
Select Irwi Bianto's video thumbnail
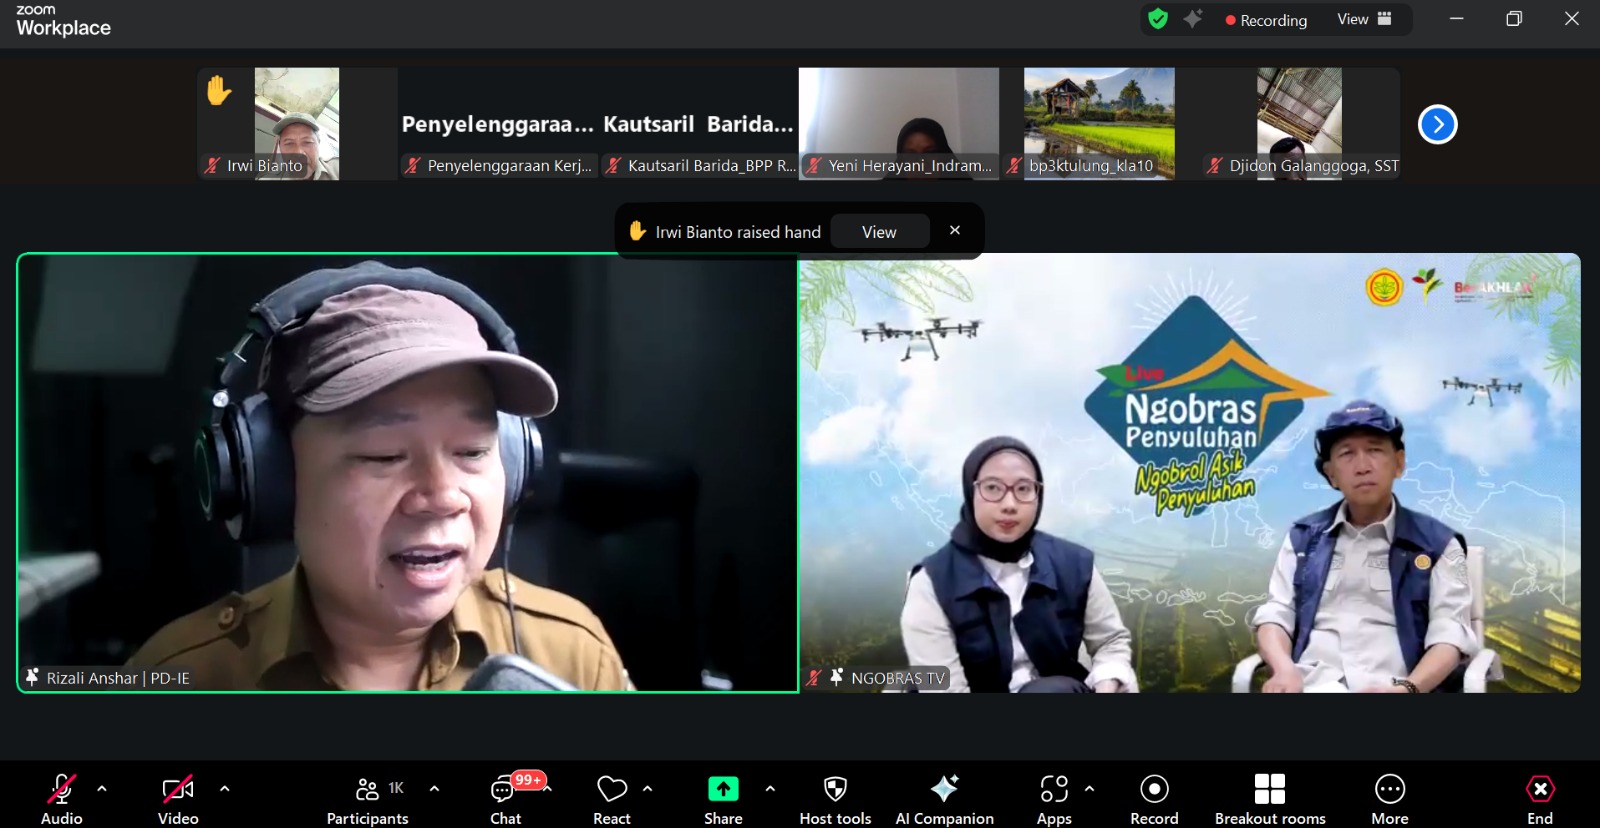tap(297, 124)
